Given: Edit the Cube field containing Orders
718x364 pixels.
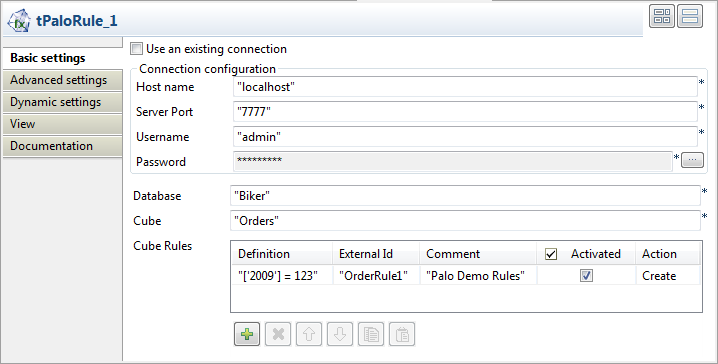Looking at the screenshot, I should click(465, 221).
